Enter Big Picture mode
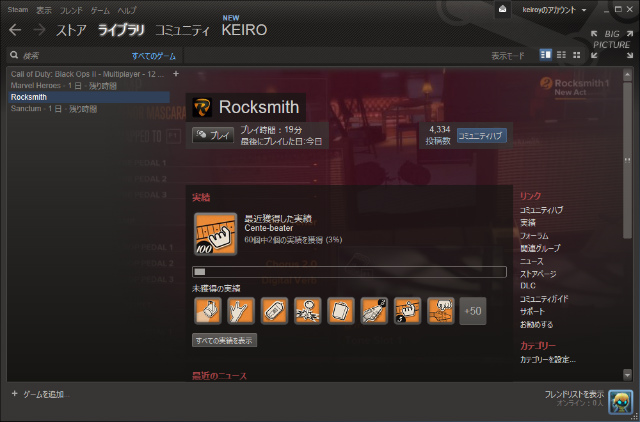This screenshot has width=640, height=422. click(611, 44)
